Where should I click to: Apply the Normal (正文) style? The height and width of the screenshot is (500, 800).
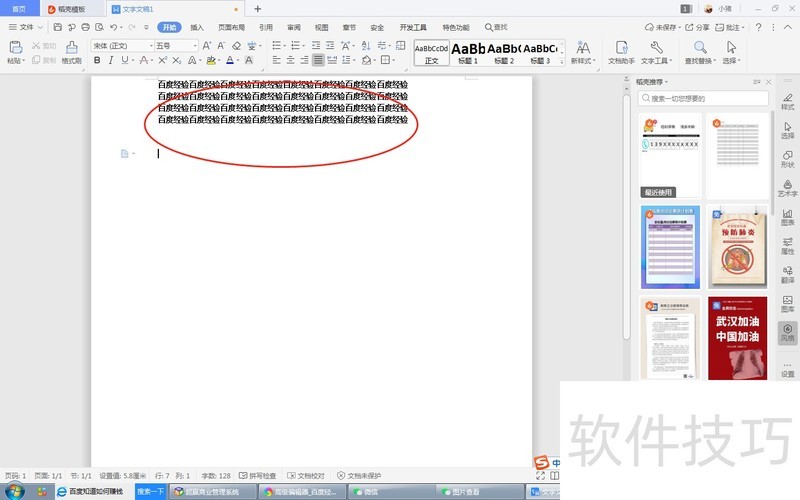(x=432, y=53)
